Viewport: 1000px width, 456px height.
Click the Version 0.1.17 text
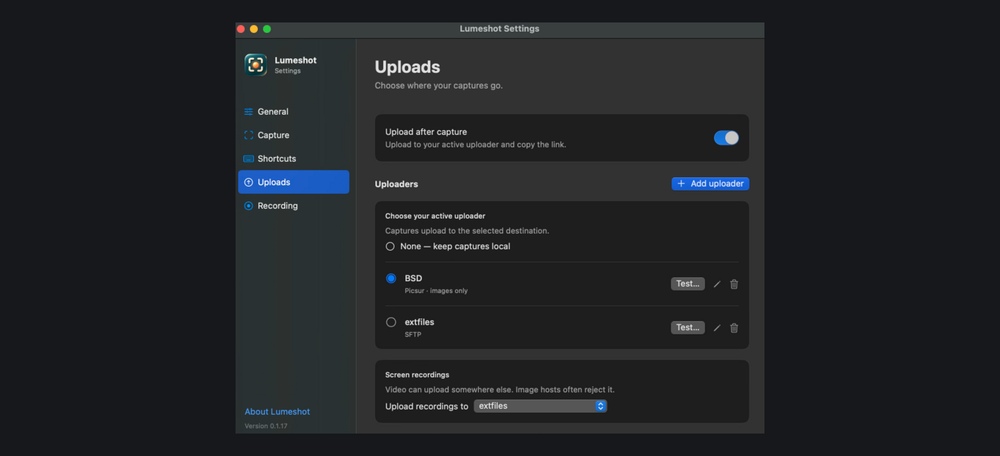(x=266, y=426)
